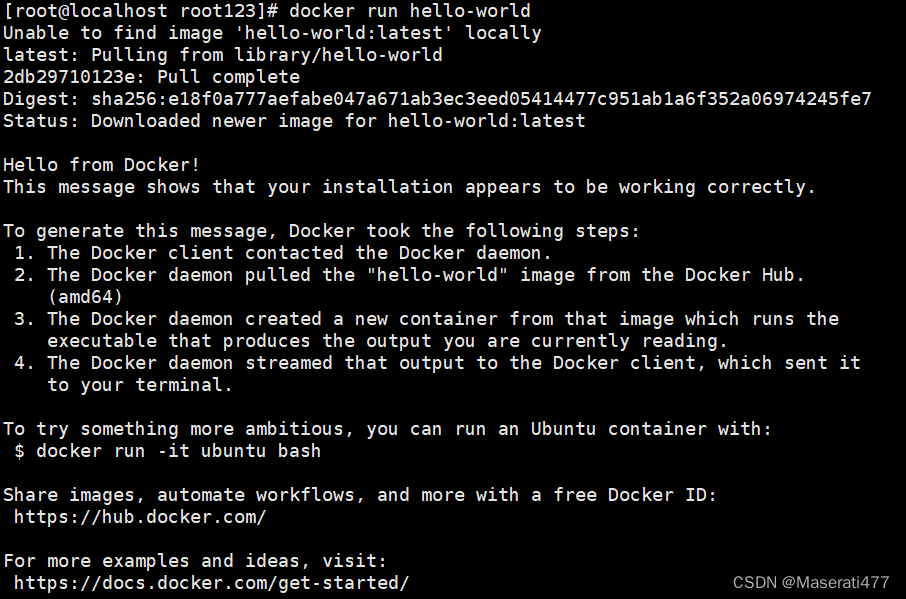Click the '2db29710123e' layer ID
Viewport: 906px width, 599px height.
click(69, 77)
